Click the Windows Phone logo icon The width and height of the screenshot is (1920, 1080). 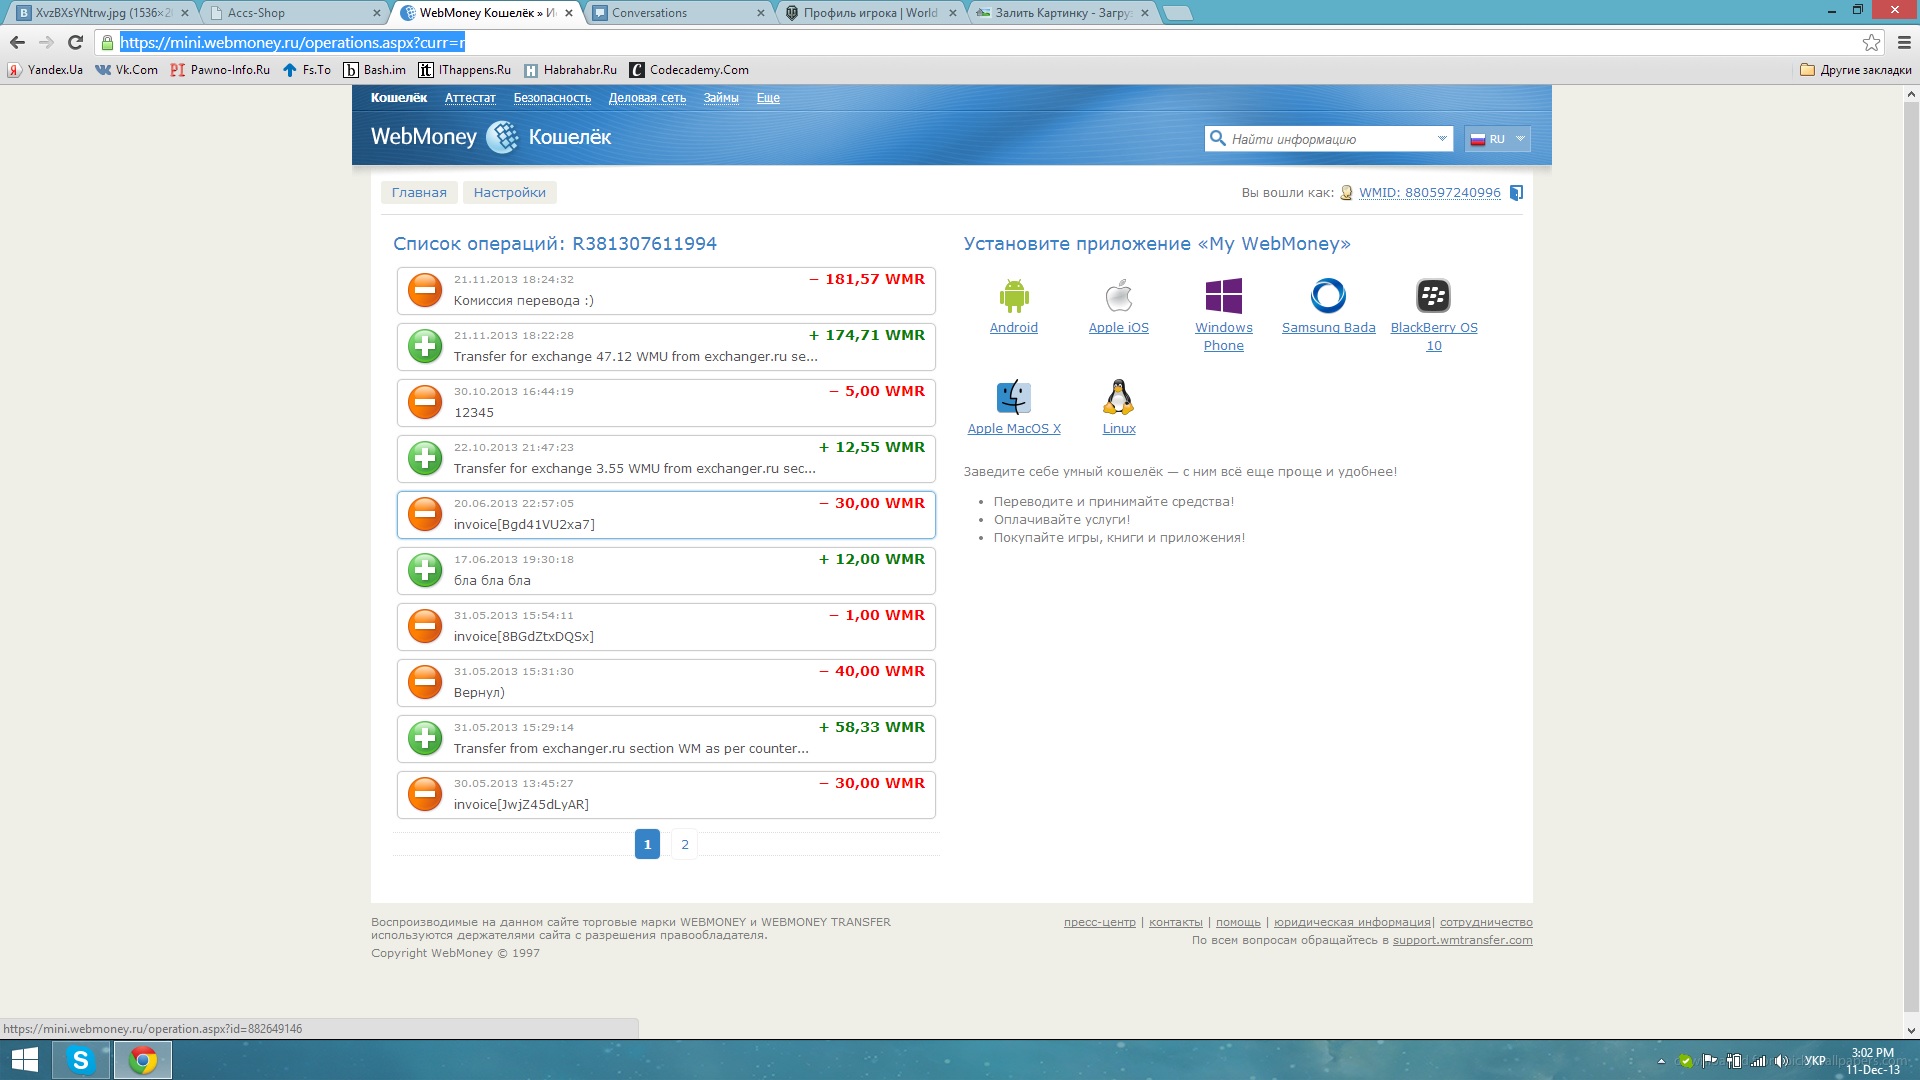(x=1223, y=296)
